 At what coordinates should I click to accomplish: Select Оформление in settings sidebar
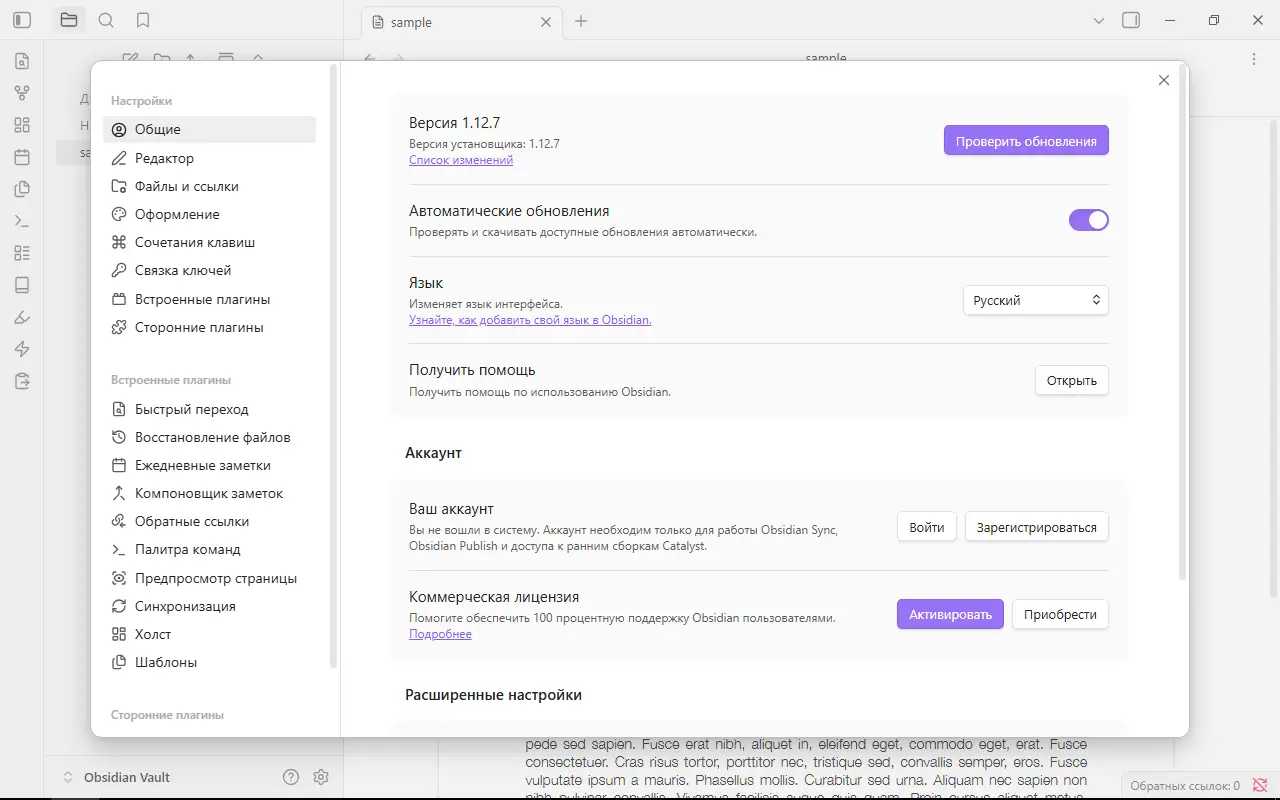click(x=177, y=214)
